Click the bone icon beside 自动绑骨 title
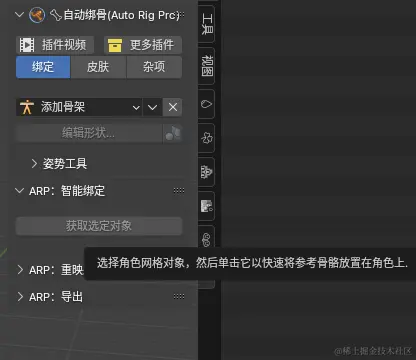 pos(56,15)
